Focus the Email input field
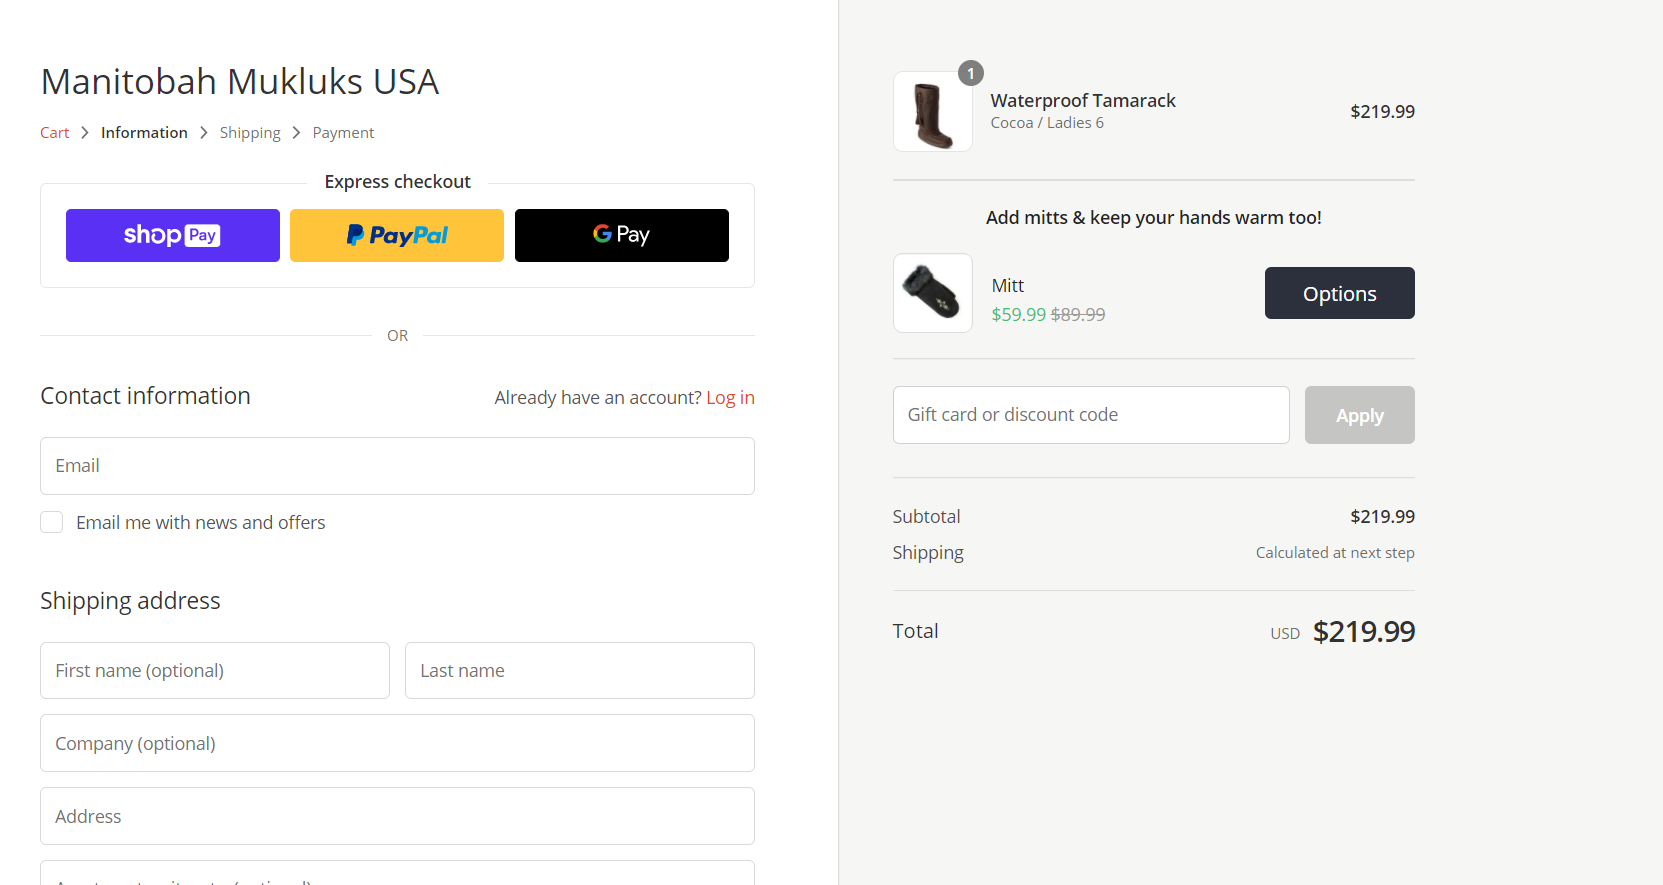This screenshot has width=1663, height=885. [397, 466]
